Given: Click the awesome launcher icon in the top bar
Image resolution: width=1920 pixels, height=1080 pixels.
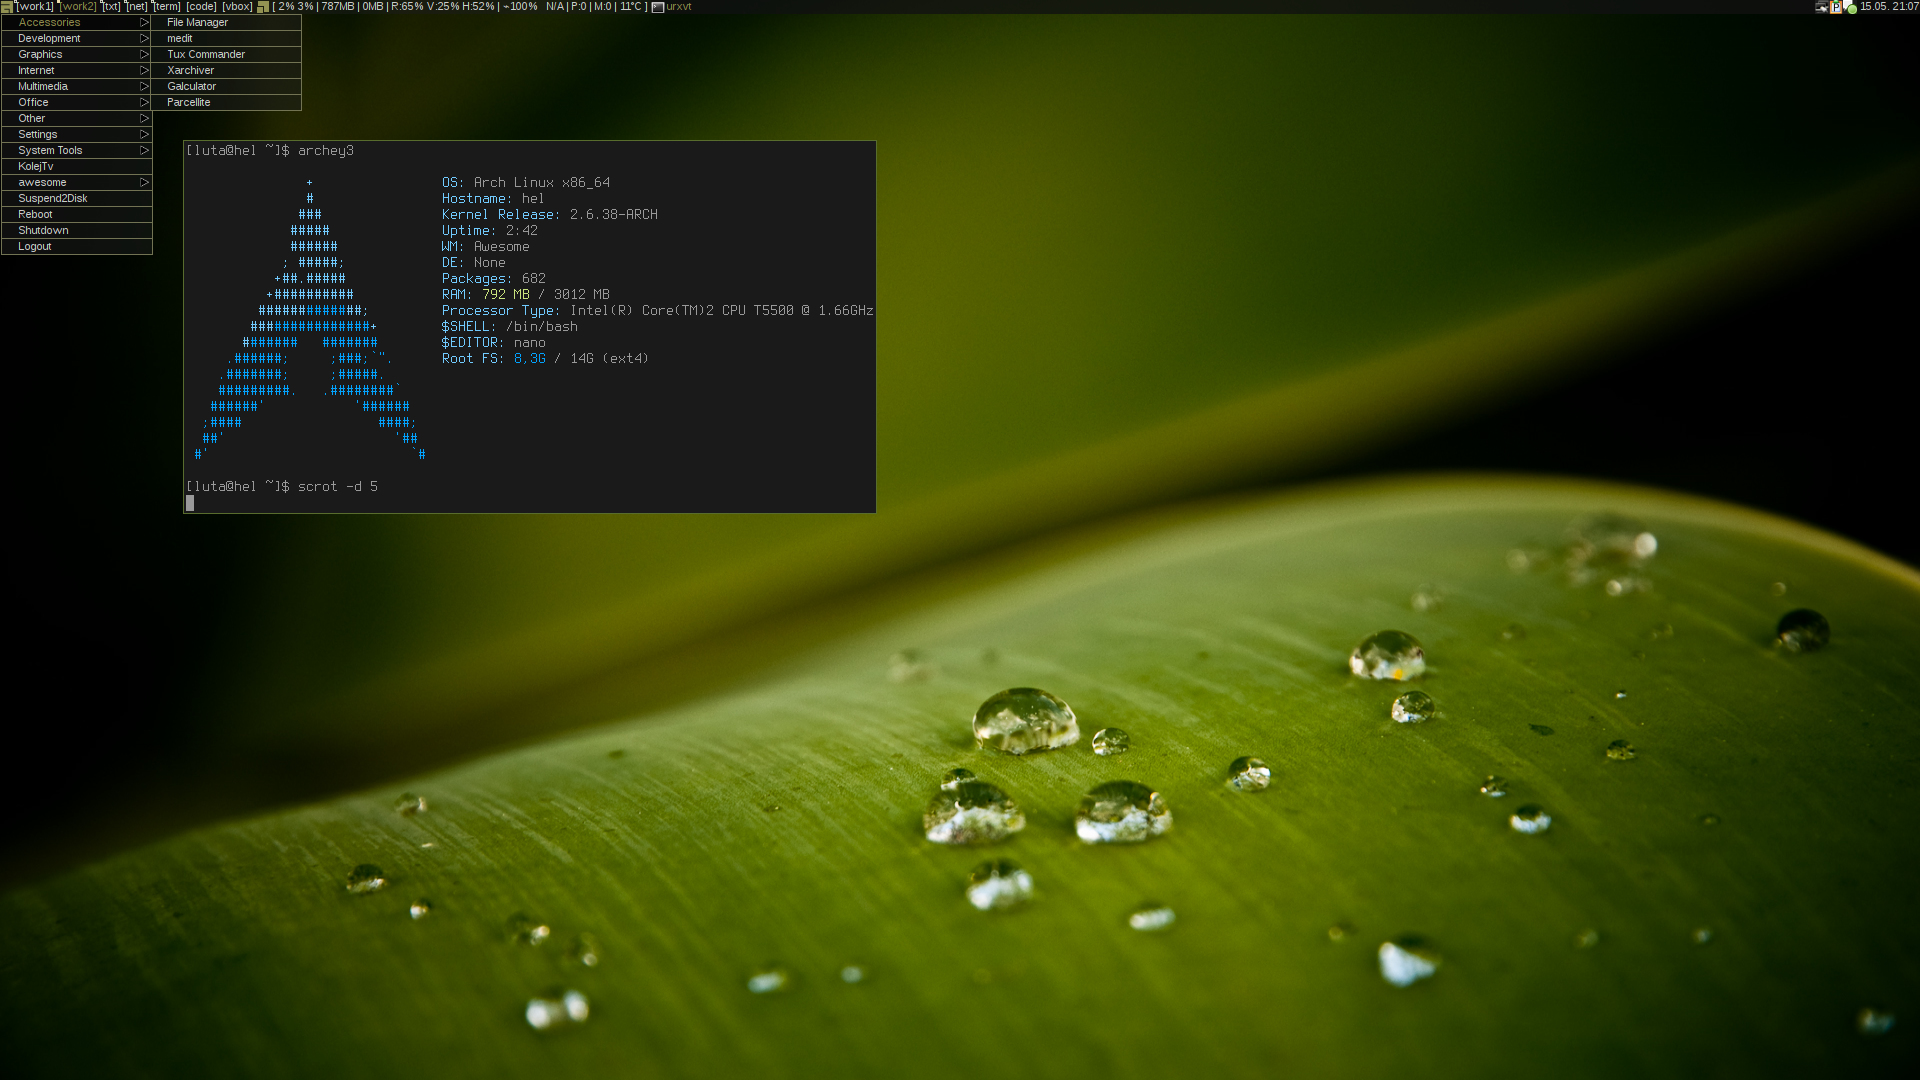Looking at the screenshot, I should [x=6, y=6].
